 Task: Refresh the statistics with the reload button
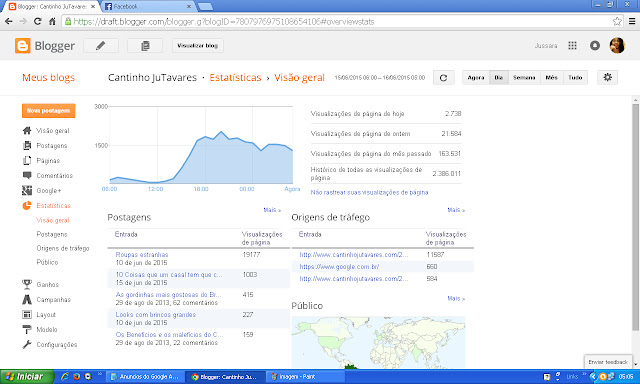click(x=444, y=78)
